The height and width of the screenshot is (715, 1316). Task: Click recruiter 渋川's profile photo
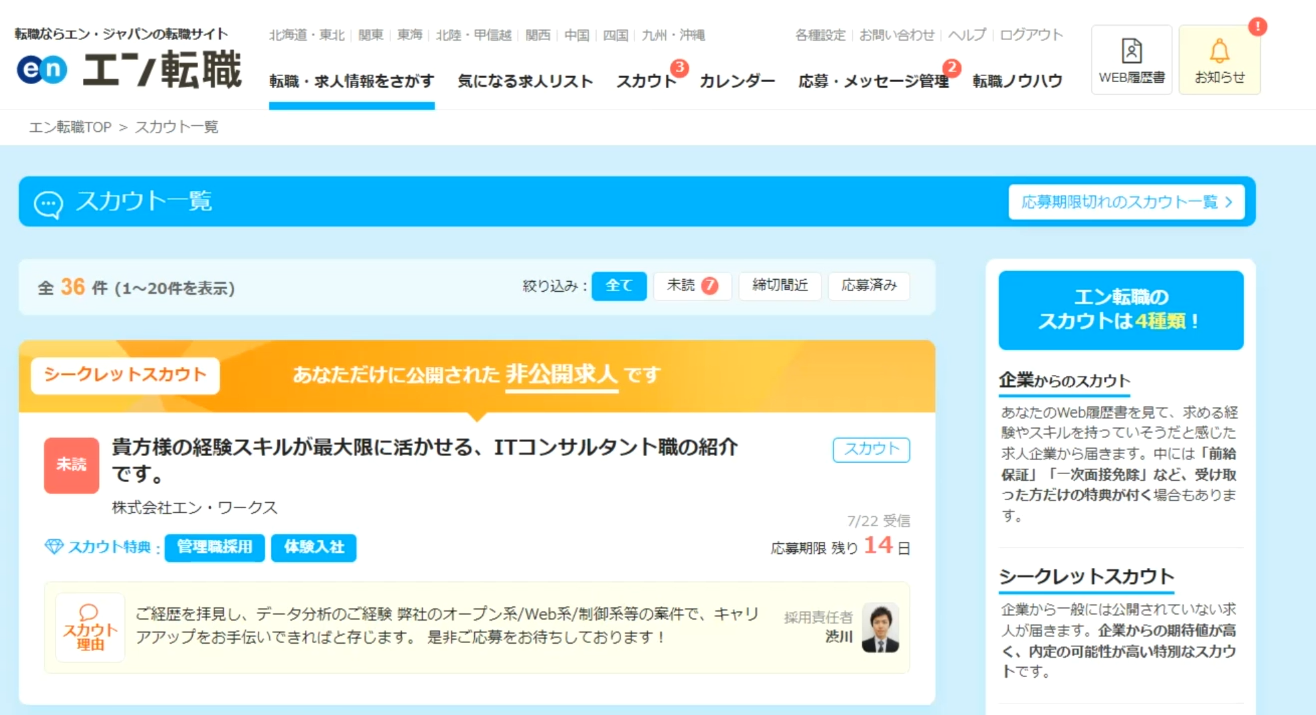pyautogui.click(x=880, y=628)
